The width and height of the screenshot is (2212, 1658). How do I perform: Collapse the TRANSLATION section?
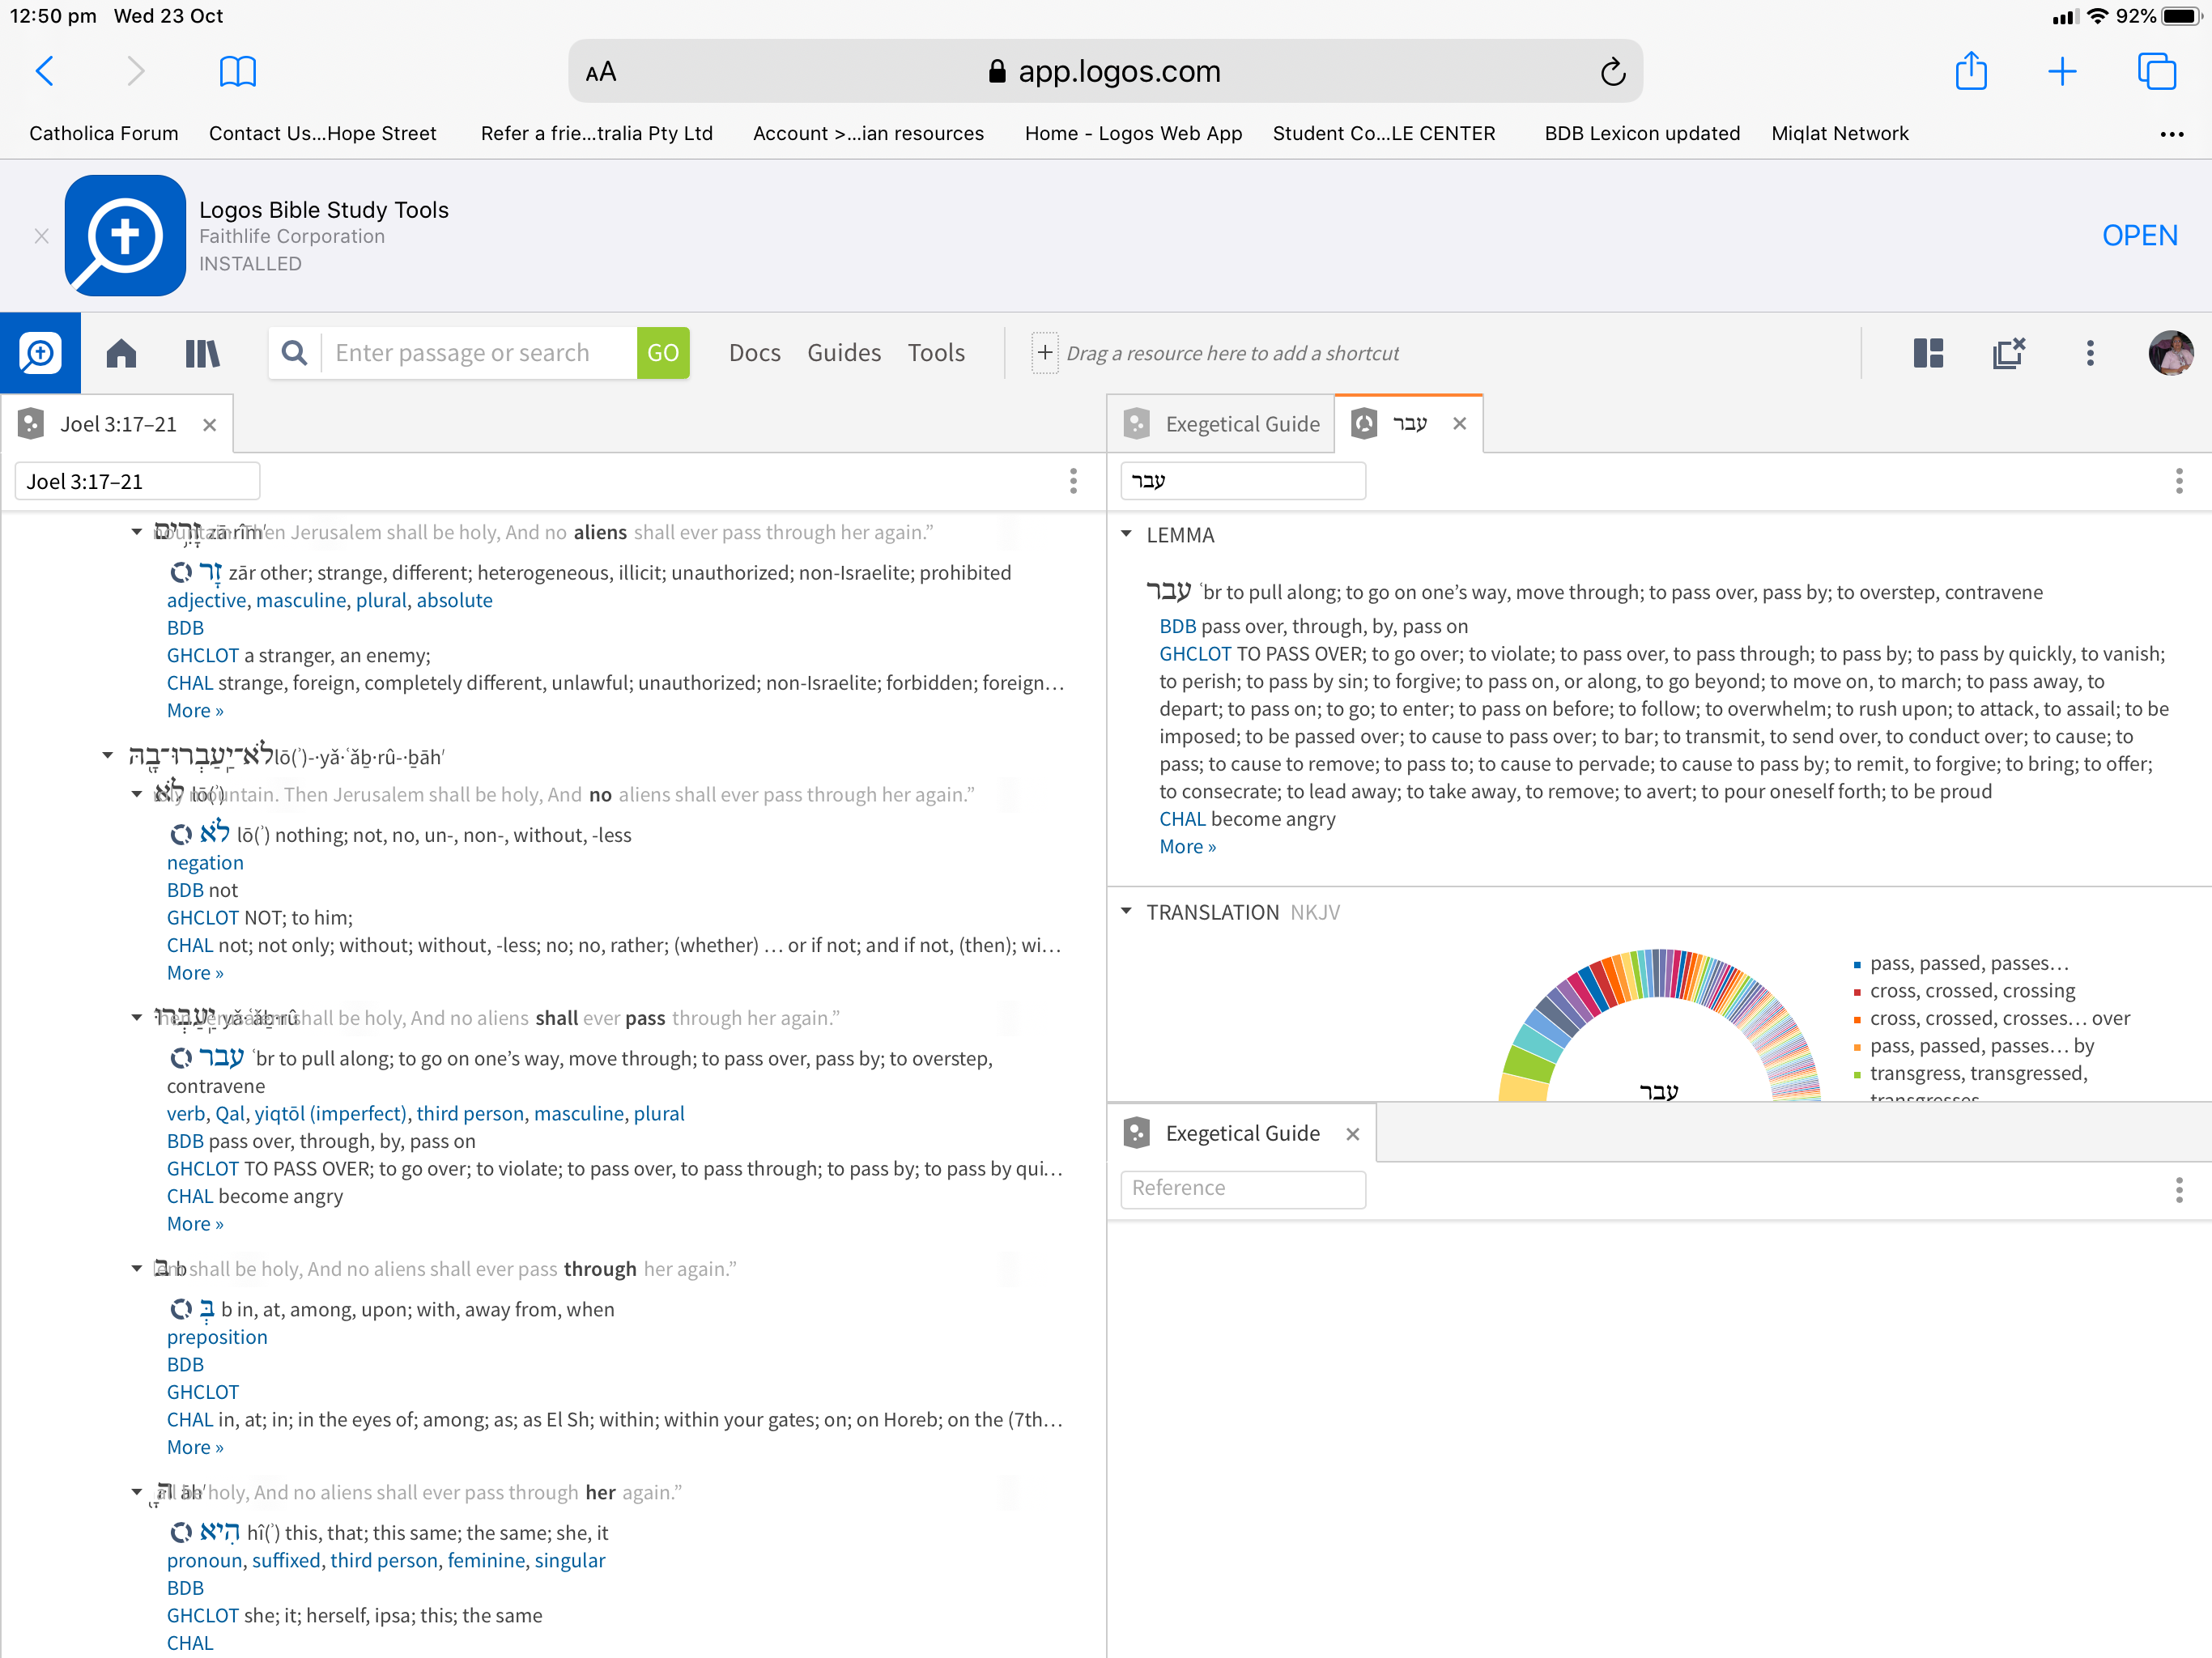1127,911
